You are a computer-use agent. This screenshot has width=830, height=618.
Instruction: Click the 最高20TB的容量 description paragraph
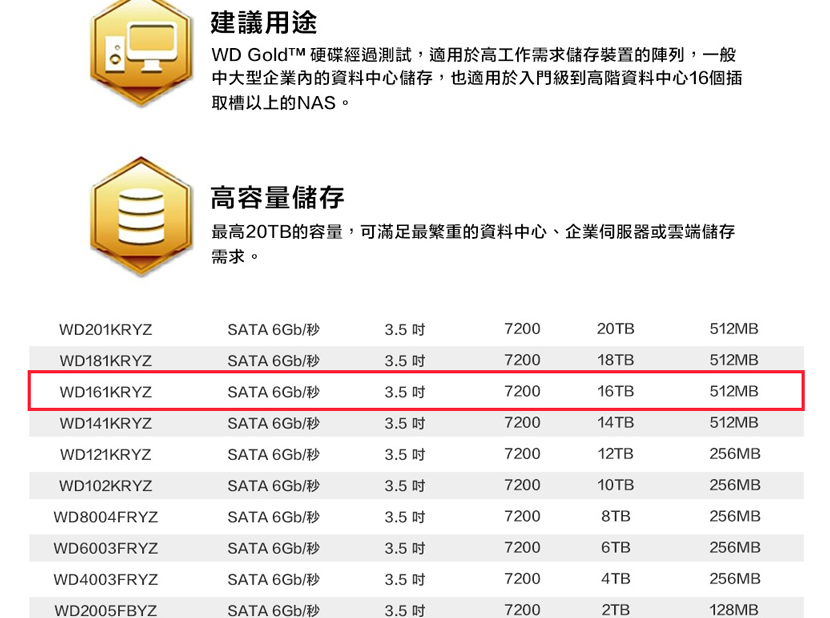coord(473,244)
